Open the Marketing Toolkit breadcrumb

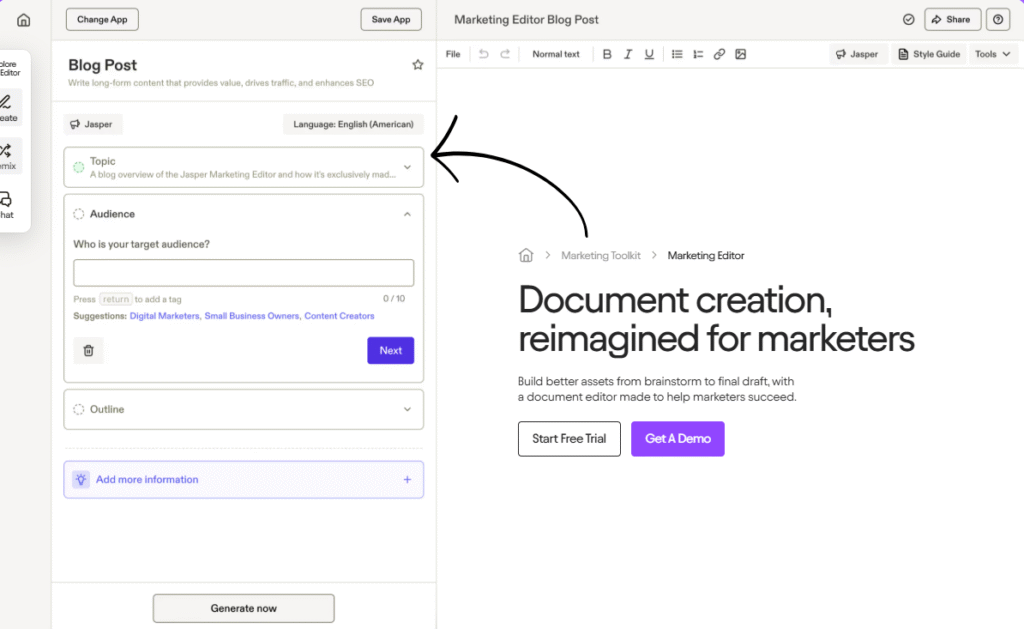pos(601,255)
